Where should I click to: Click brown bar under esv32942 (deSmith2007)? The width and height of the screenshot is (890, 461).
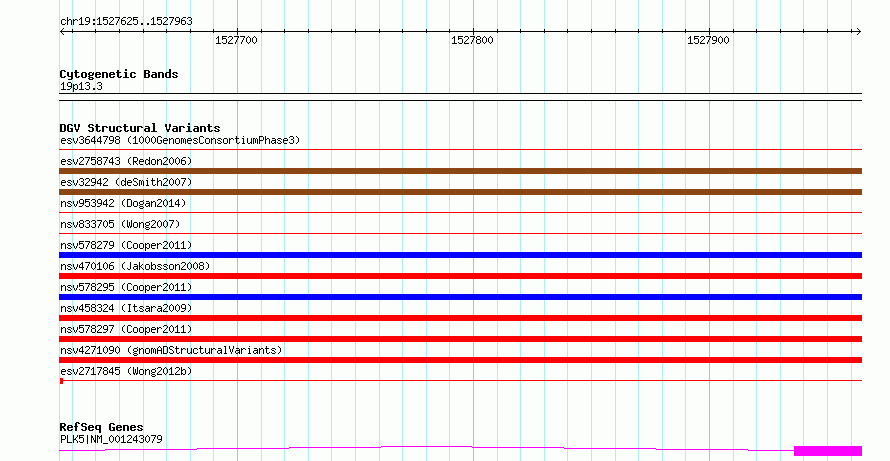point(460,192)
